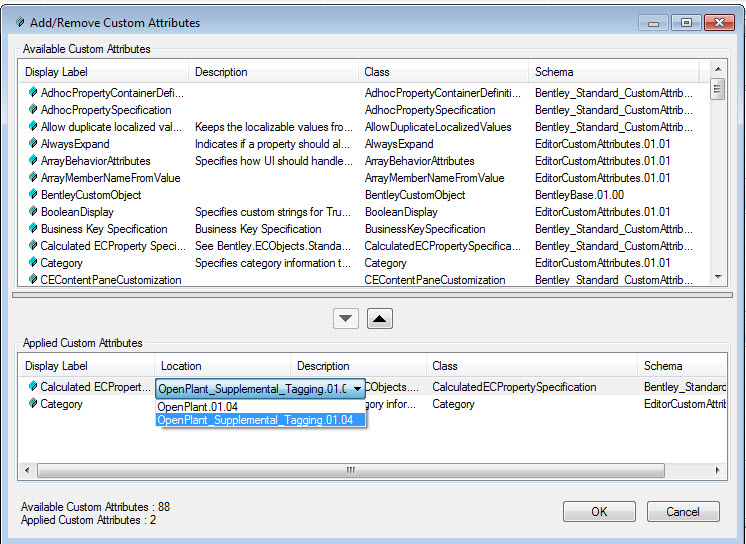
Task: Choose OpenPlant.01.04 from the location list
Action: coord(198,407)
